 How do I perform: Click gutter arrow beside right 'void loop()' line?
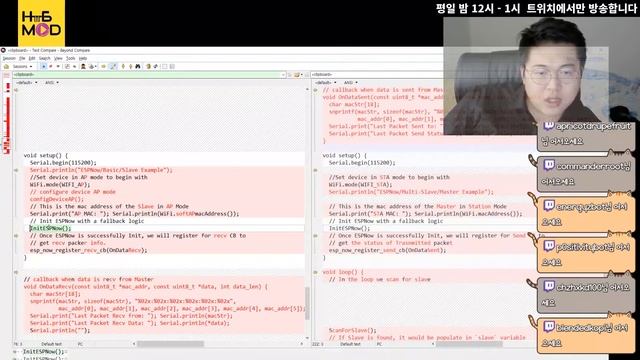pyautogui.click(x=316, y=272)
